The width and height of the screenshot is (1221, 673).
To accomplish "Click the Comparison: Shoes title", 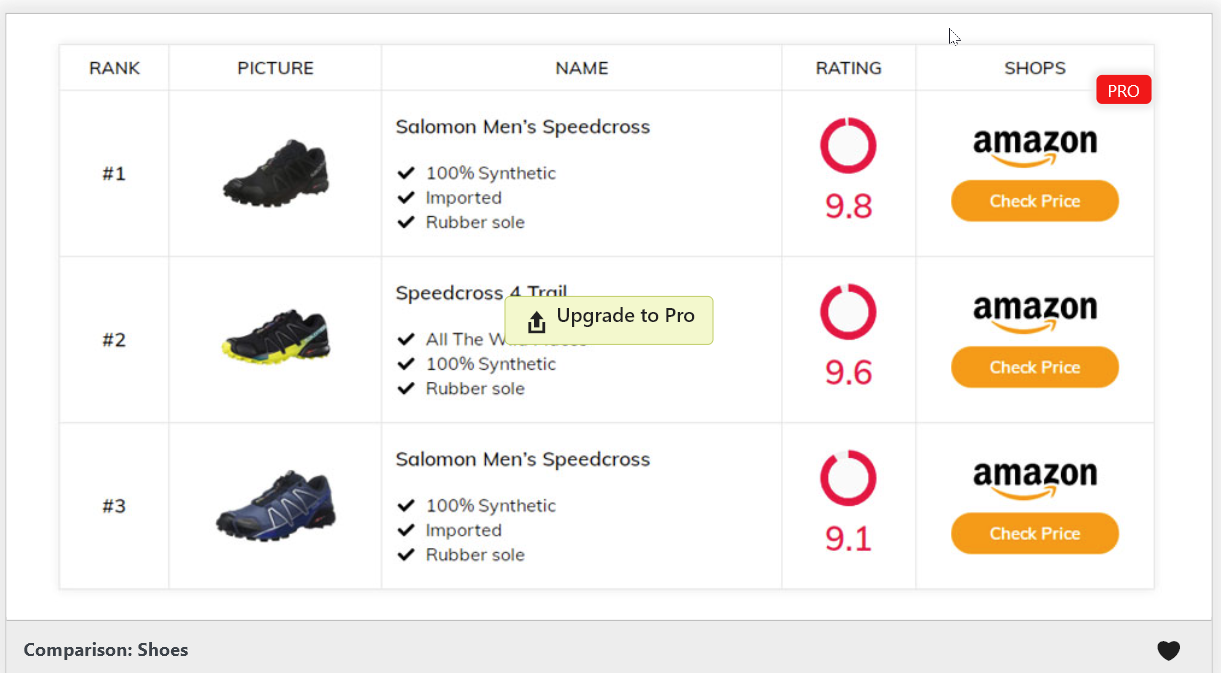I will point(106,650).
